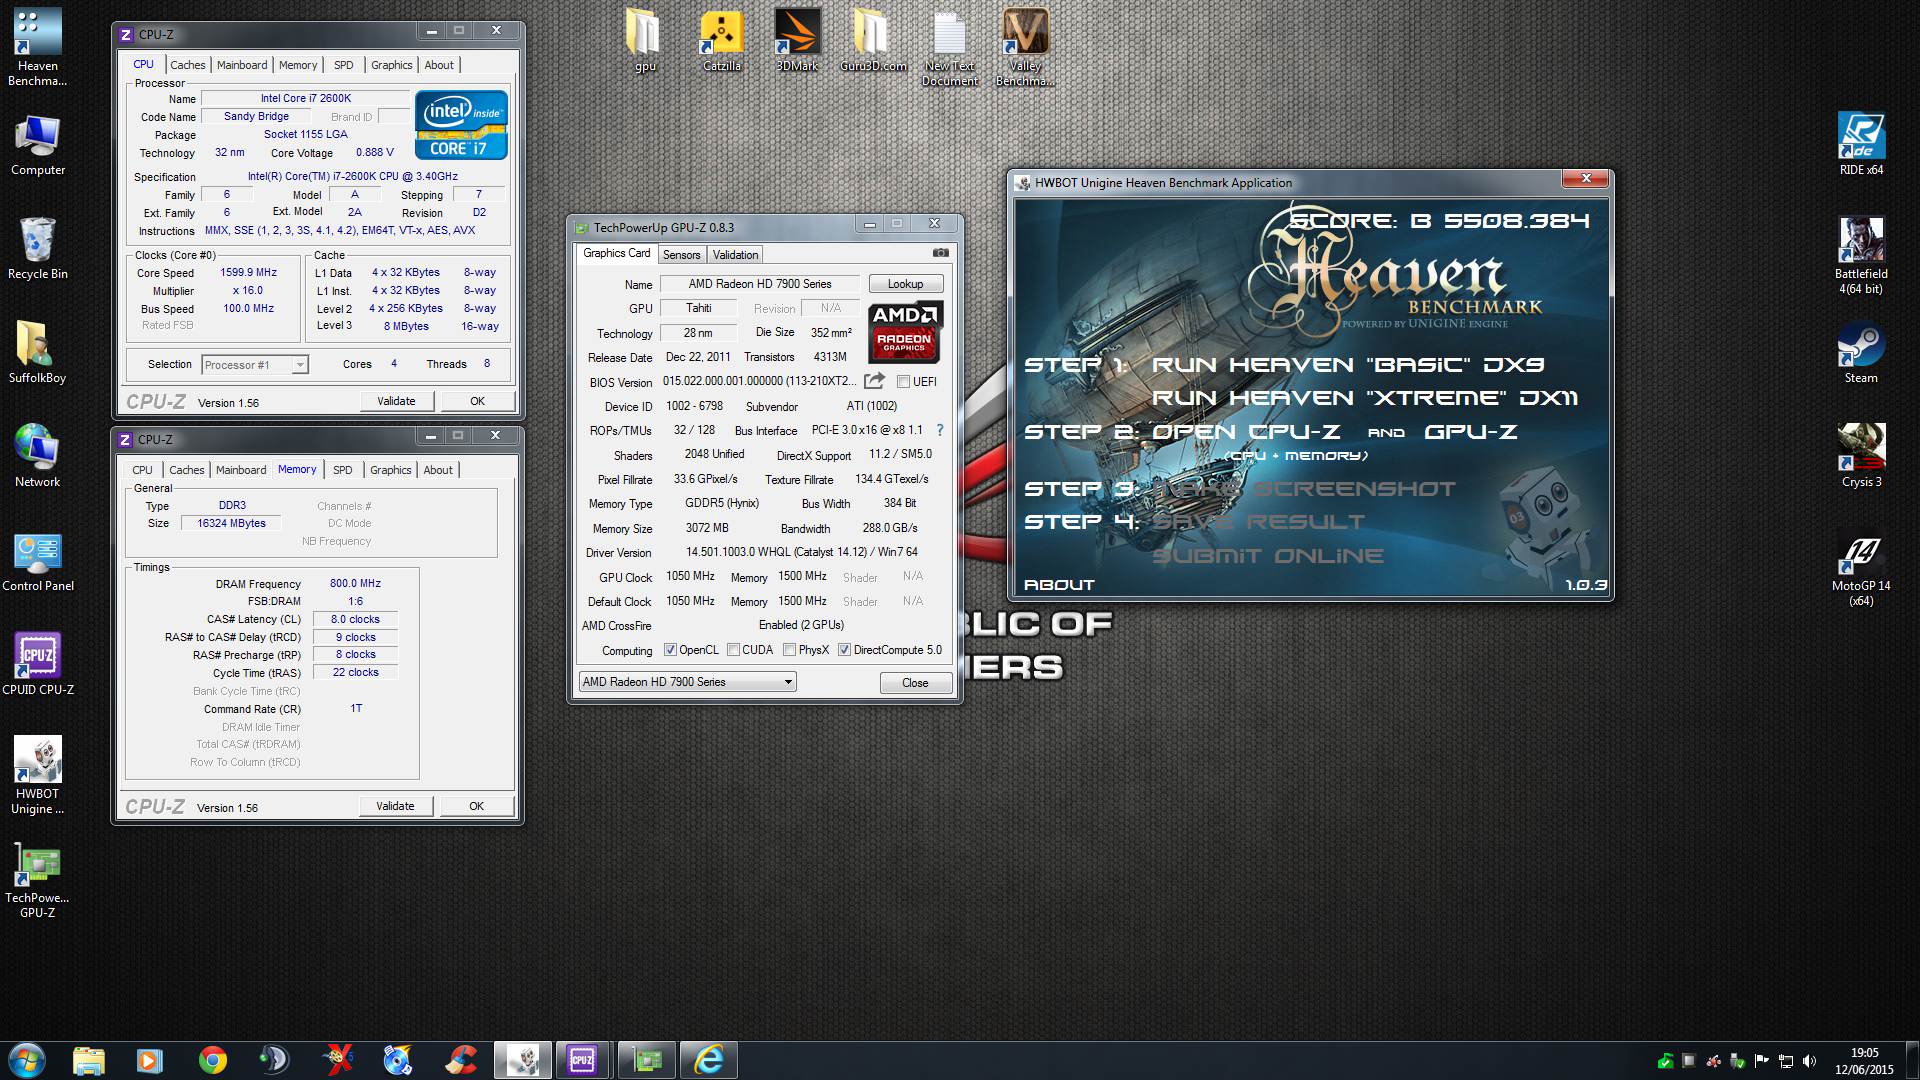The width and height of the screenshot is (1920, 1080).
Task: Launch Crysis 3 desktop shortcut
Action: (x=1861, y=456)
